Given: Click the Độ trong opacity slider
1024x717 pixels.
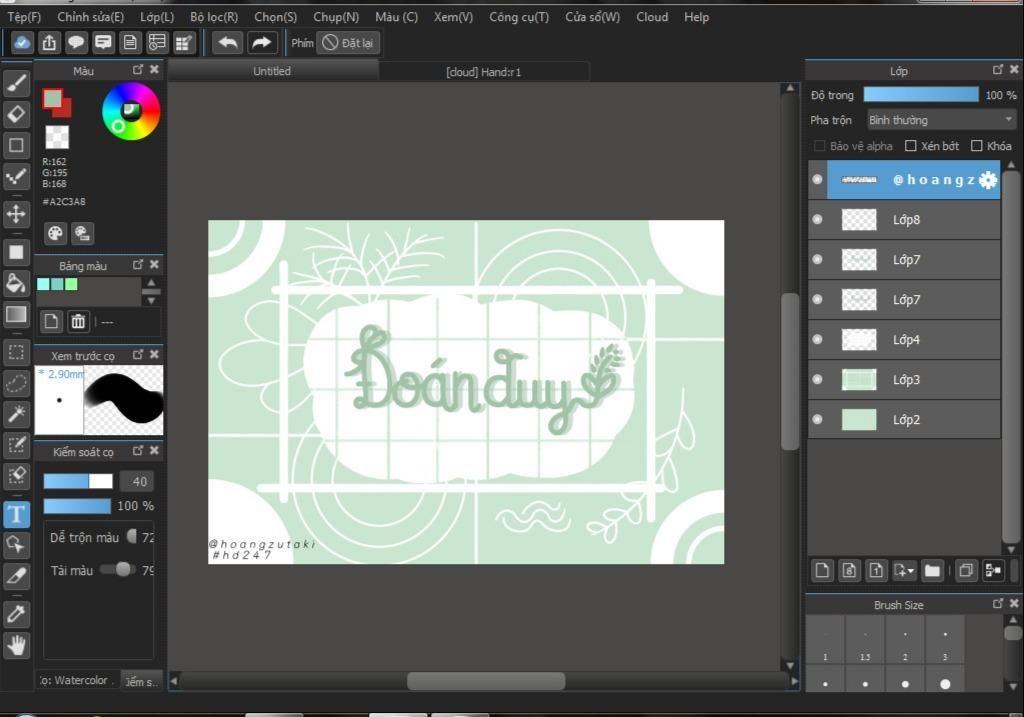Looking at the screenshot, I should point(921,95).
